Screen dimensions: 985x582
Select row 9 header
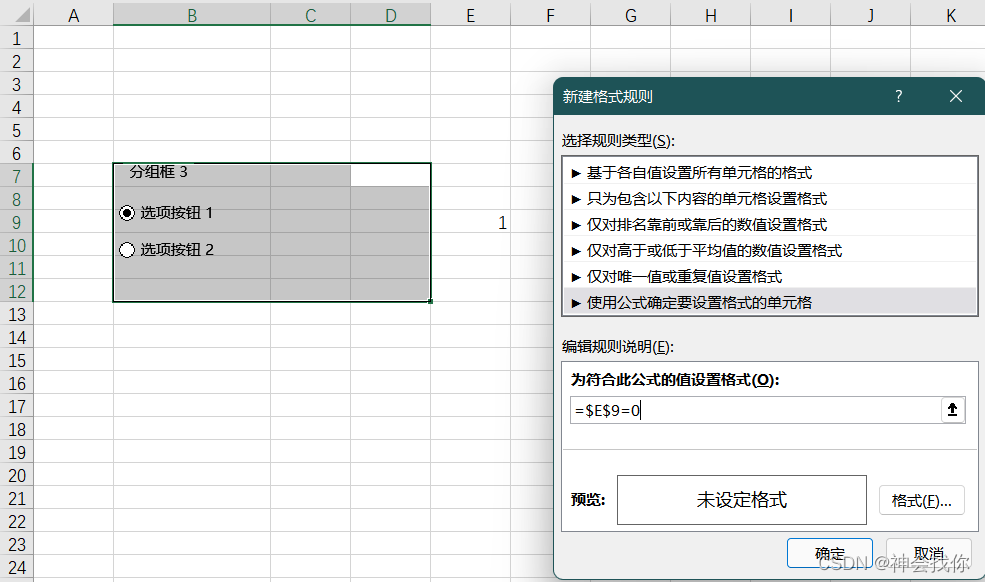pos(16,222)
